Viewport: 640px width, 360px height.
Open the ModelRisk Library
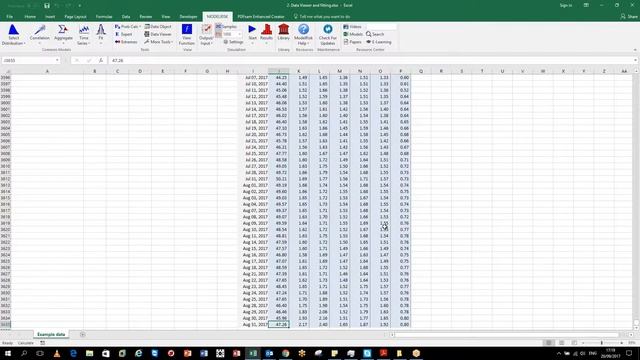[x=283, y=33]
